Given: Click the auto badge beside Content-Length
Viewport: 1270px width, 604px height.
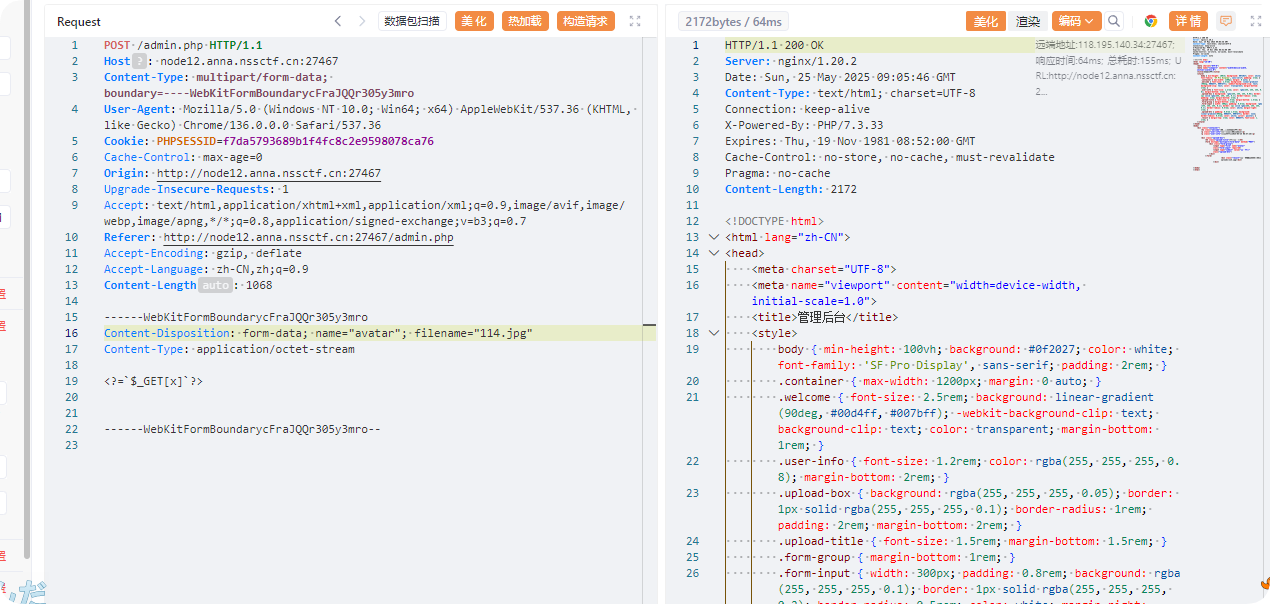Looking at the screenshot, I should [x=214, y=286].
